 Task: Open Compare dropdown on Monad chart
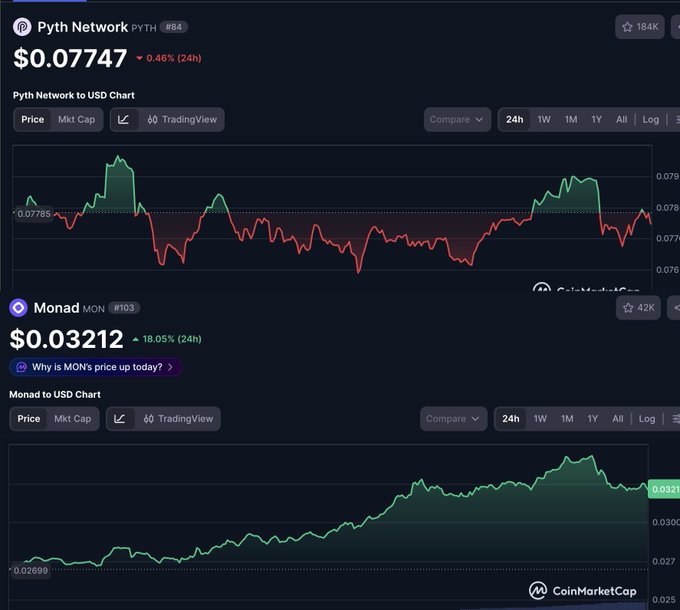click(x=453, y=419)
